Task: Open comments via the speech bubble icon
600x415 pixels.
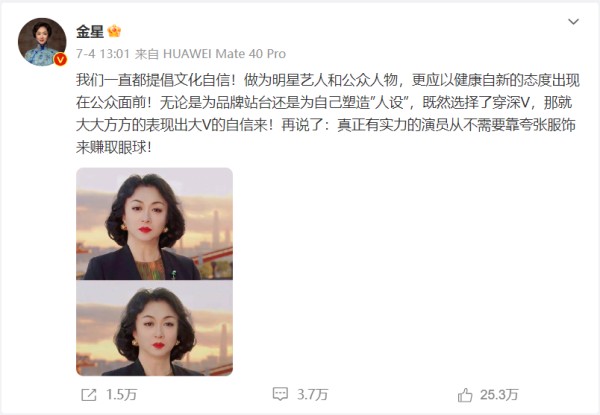Action: [x=280, y=394]
